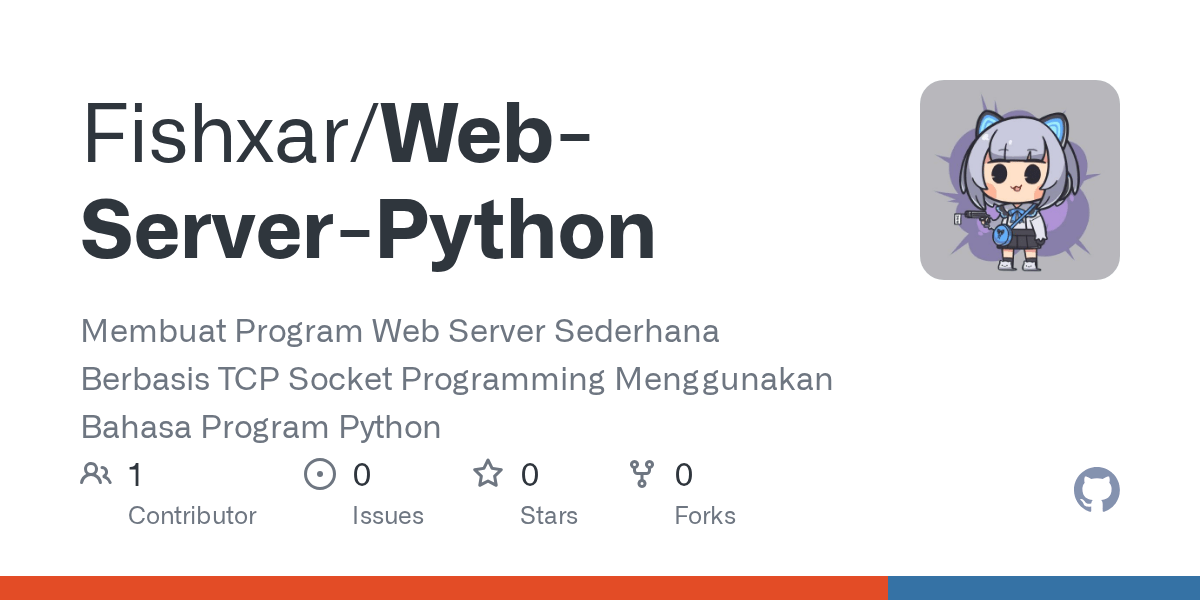Click the contributors people icon
This screenshot has height=600, width=1200.
pyautogui.click(x=96, y=474)
